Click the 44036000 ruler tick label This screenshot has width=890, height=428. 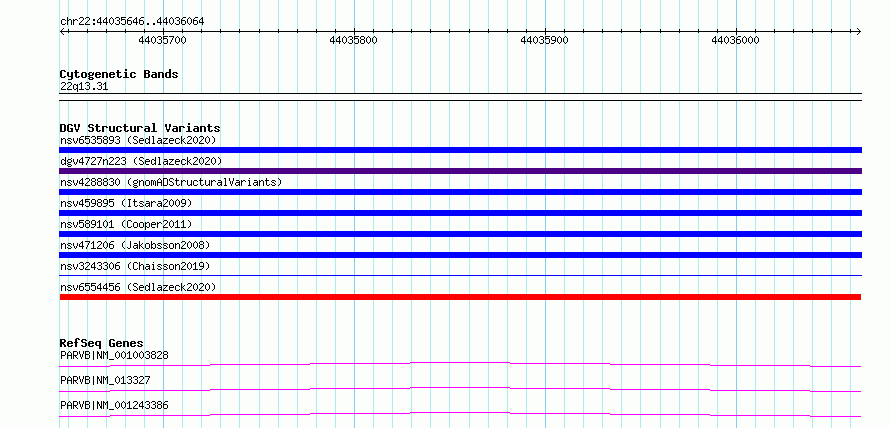734,40
